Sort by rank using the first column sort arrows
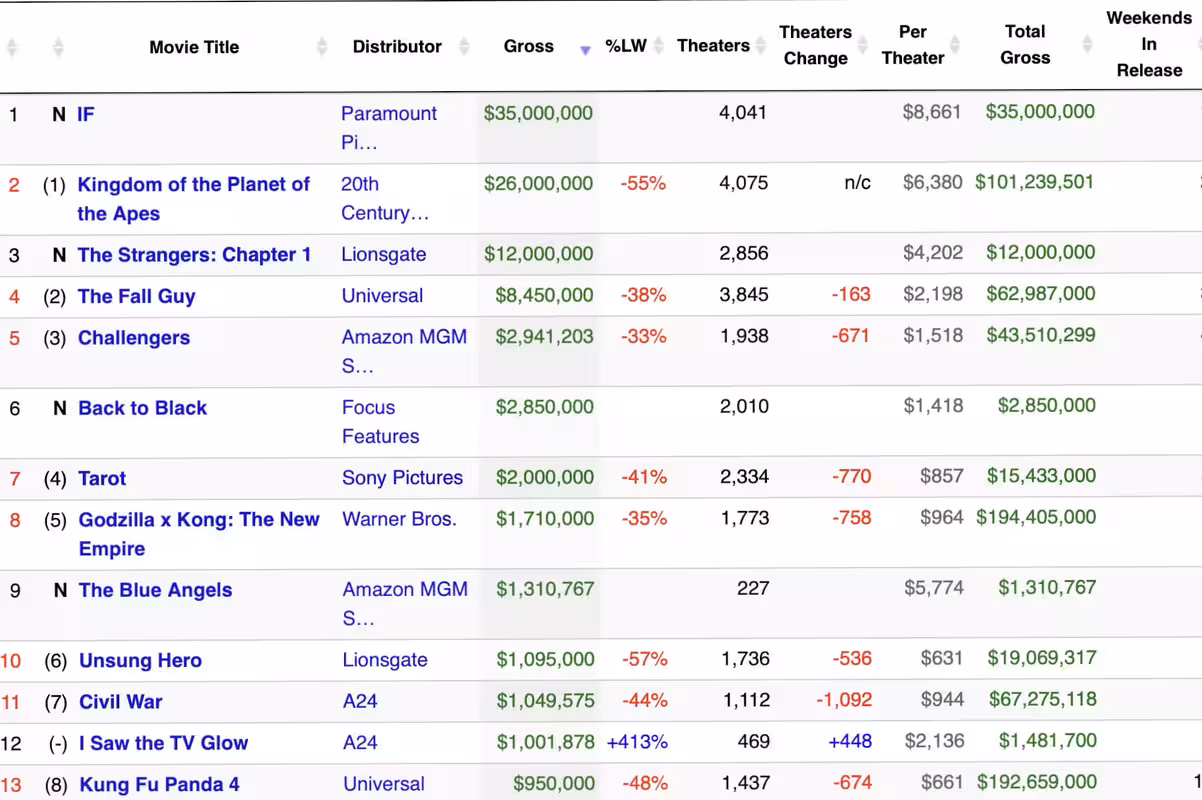Screen dimensions: 1202x800 (x=12, y=47)
